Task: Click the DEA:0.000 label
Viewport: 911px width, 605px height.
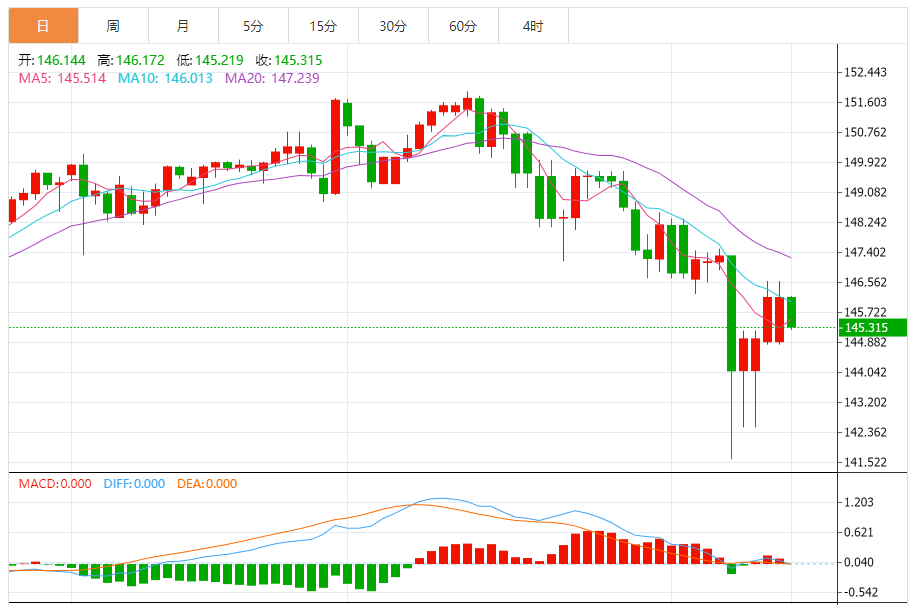Action: pyautogui.click(x=207, y=484)
